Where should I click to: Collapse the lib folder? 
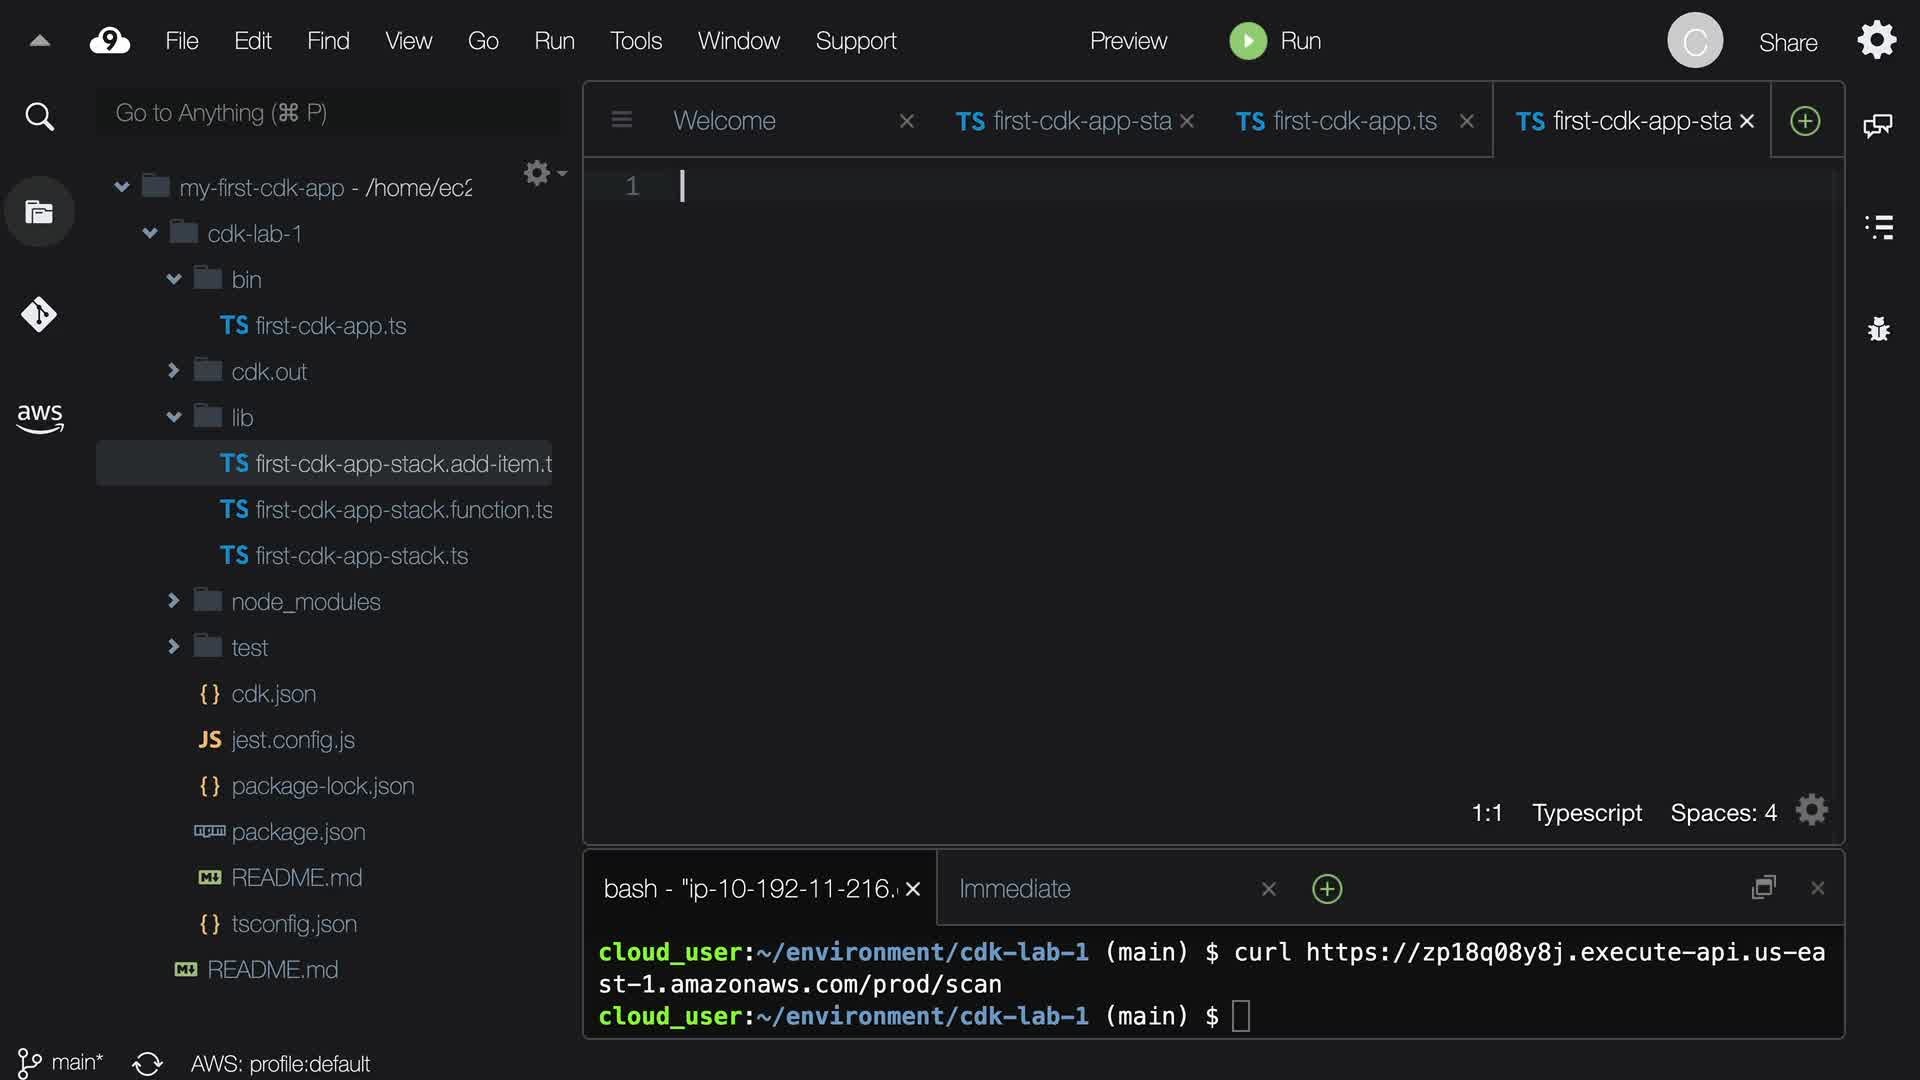click(174, 417)
